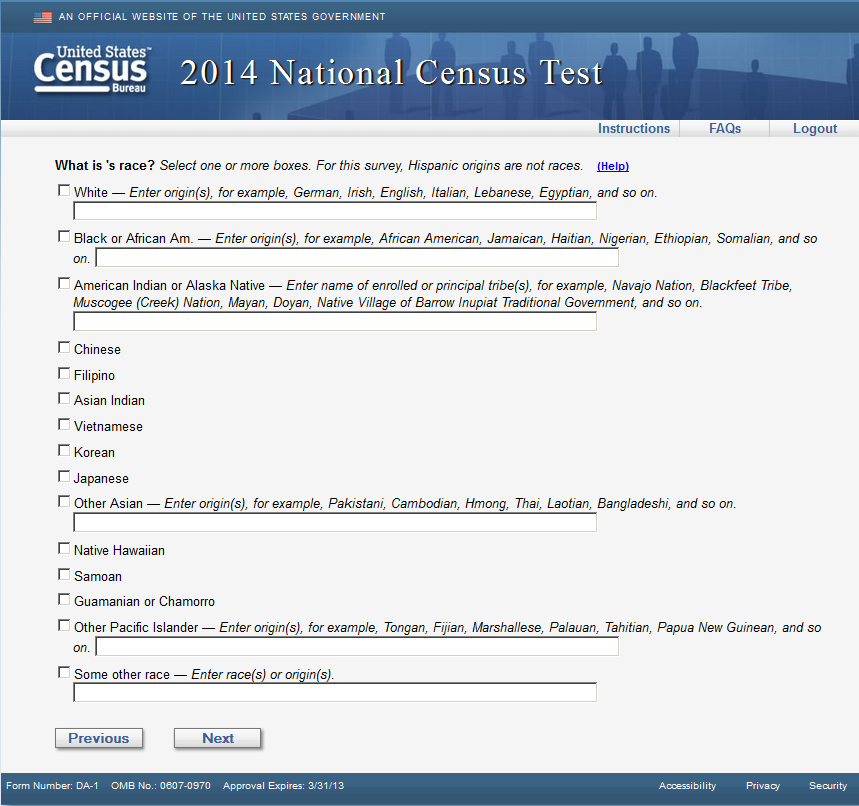The width and height of the screenshot is (859, 806).
Task: Open the Instructions menu item
Action: [634, 128]
